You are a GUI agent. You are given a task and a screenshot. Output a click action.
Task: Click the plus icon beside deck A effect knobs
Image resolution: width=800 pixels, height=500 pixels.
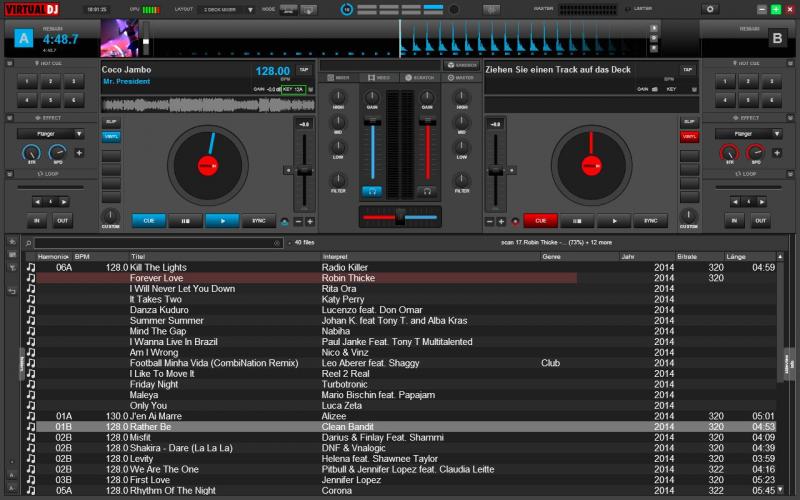78,153
